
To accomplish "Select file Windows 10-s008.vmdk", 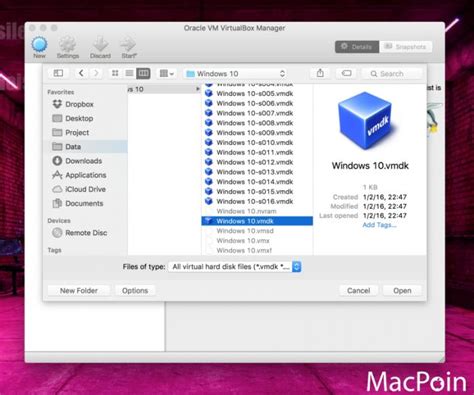I will 257,123.
